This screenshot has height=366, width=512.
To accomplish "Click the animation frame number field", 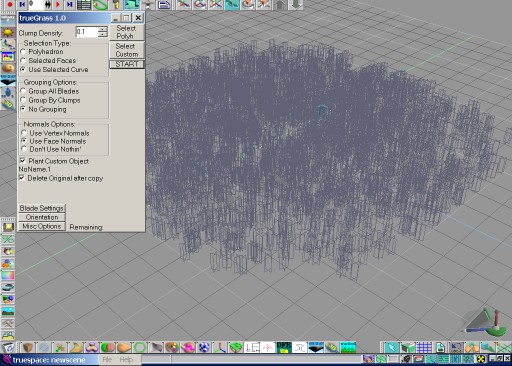I will (x=36, y=4).
